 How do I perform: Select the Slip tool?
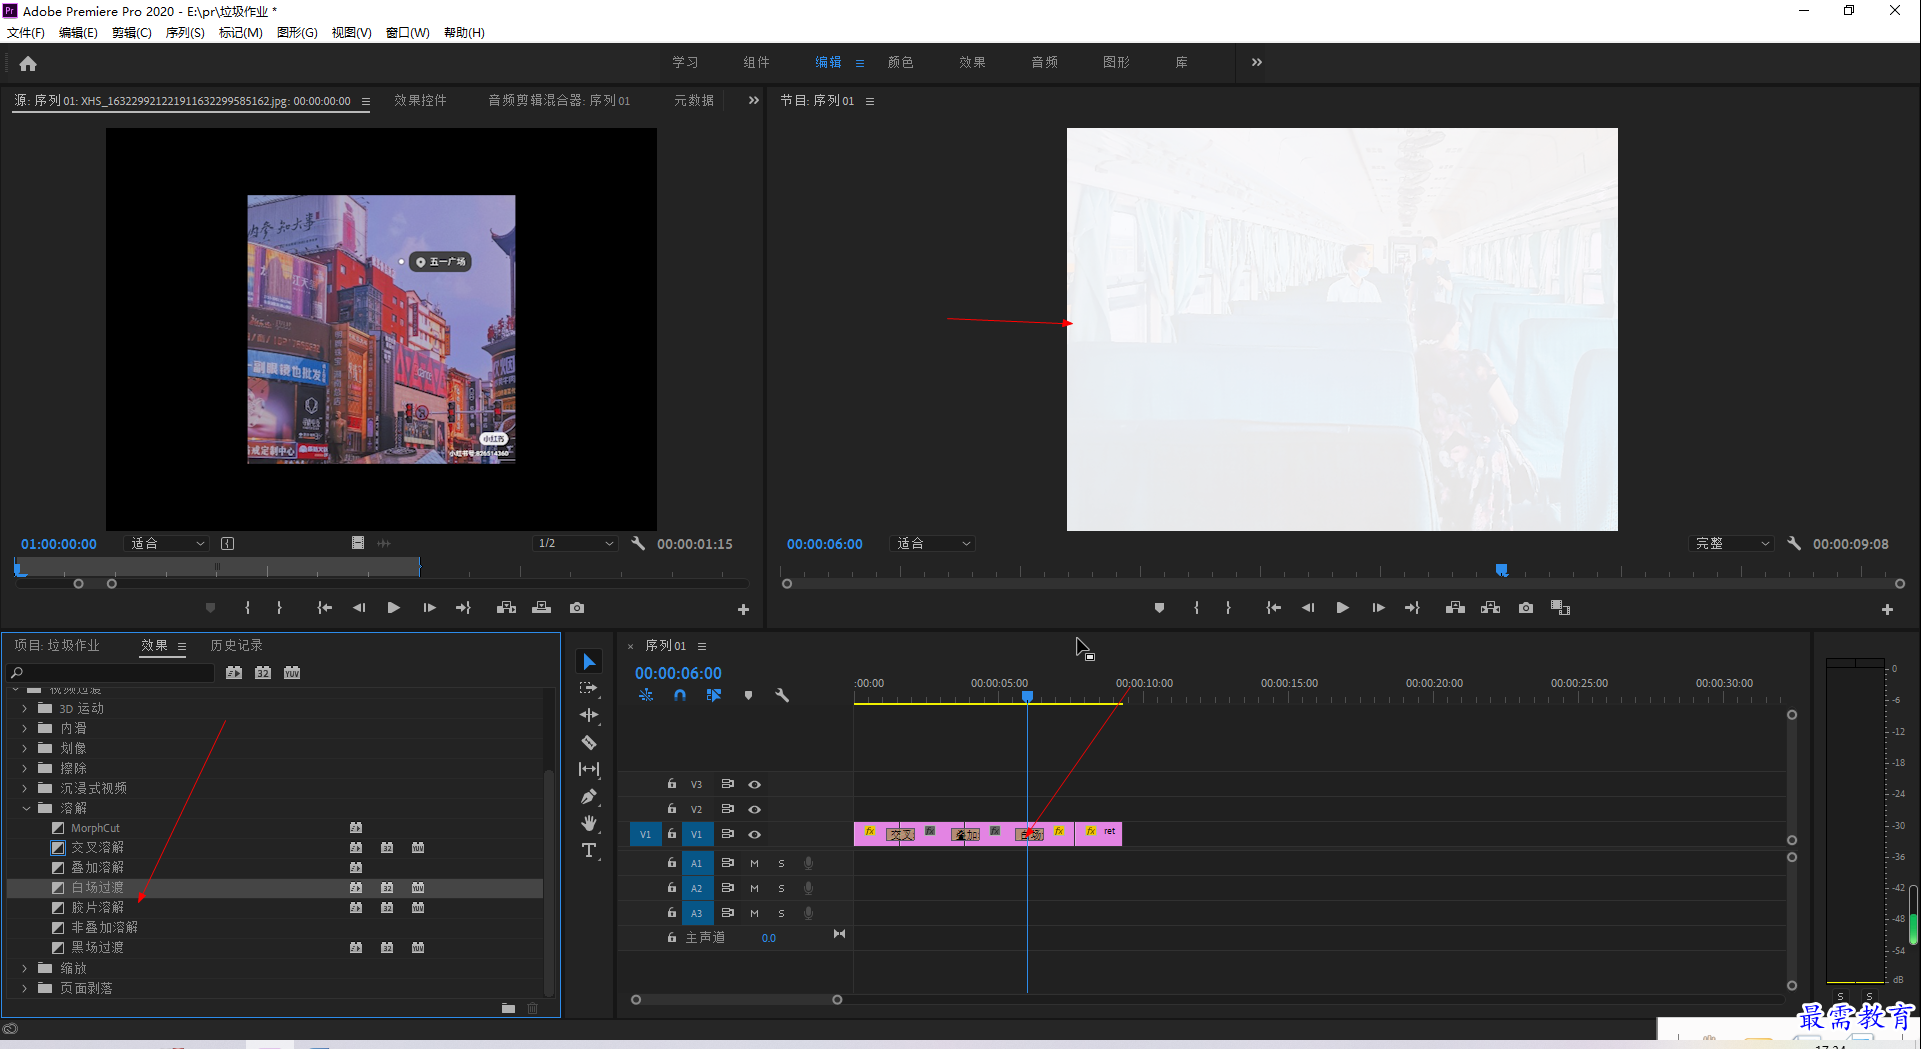coord(589,769)
